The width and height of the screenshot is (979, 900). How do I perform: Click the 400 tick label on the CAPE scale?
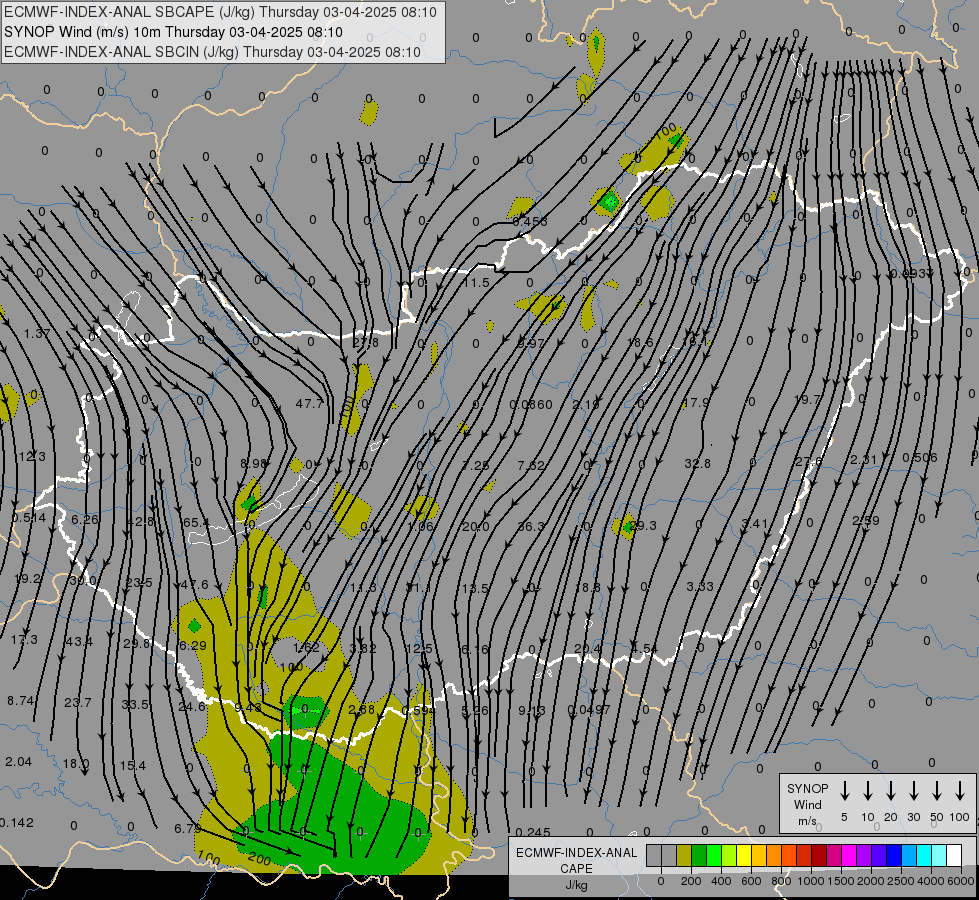pyautogui.click(x=721, y=881)
